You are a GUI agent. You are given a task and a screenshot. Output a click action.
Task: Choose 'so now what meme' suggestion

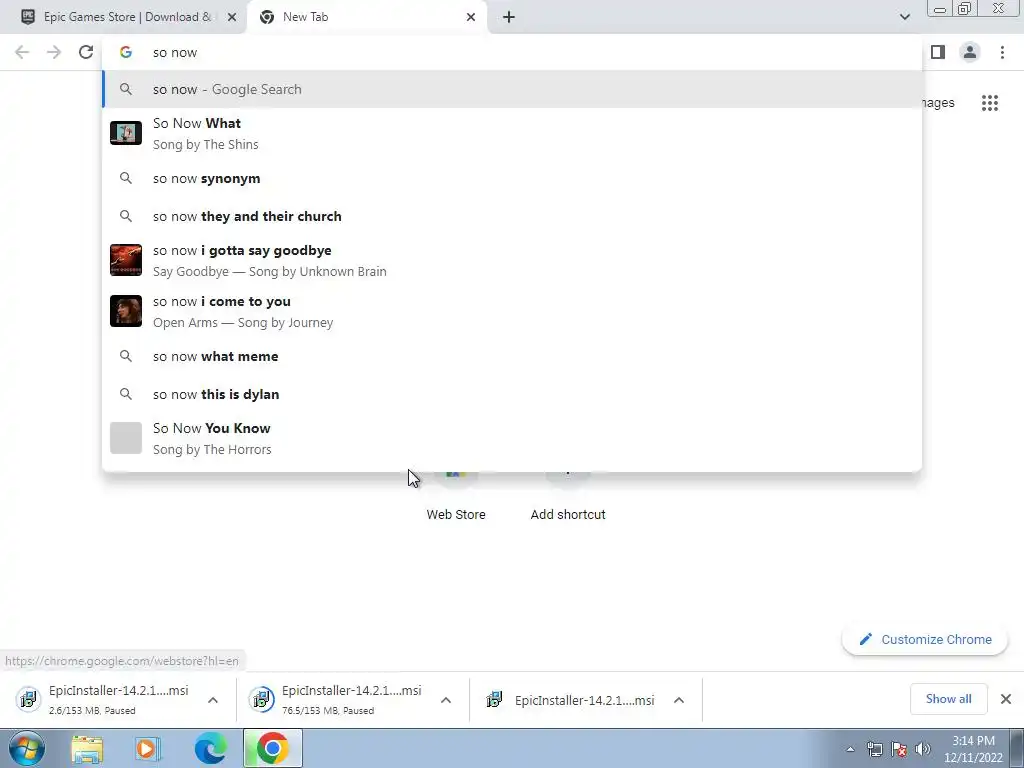tap(512, 357)
